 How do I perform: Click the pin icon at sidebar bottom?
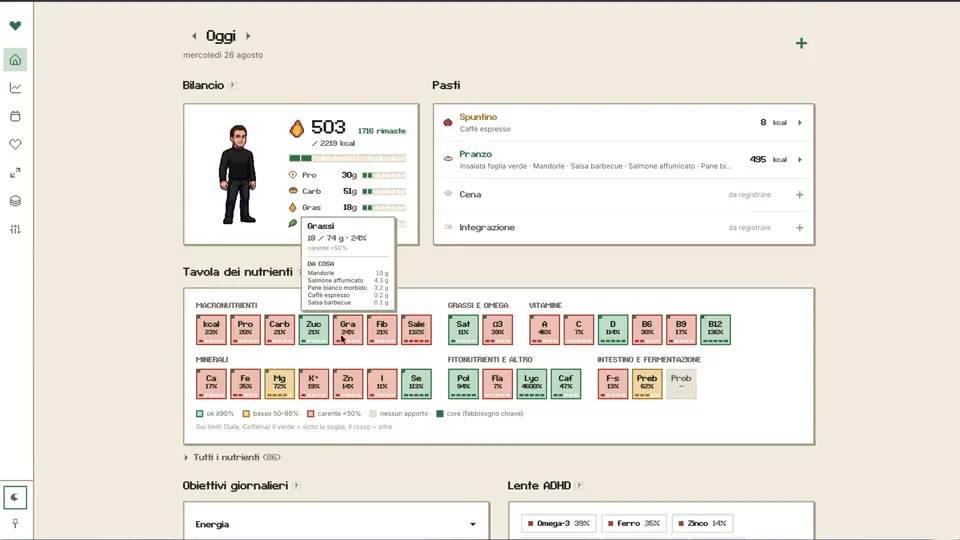click(x=15, y=523)
